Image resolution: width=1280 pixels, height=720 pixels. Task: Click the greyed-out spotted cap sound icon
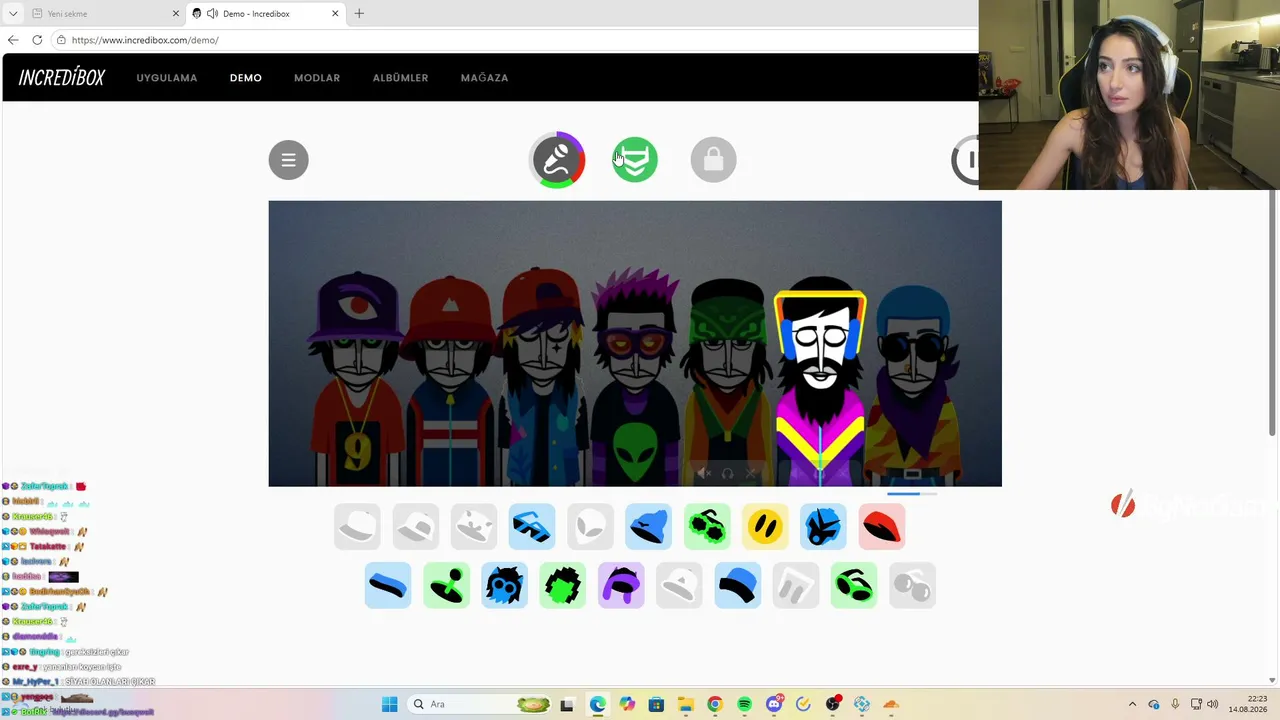(x=473, y=527)
